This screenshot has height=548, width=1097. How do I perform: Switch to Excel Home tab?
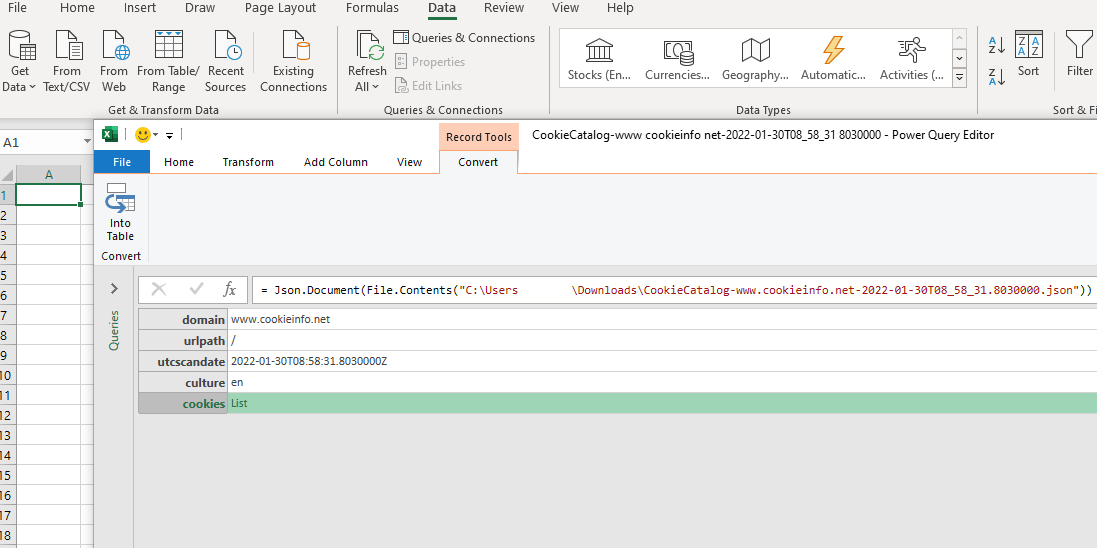tap(77, 8)
